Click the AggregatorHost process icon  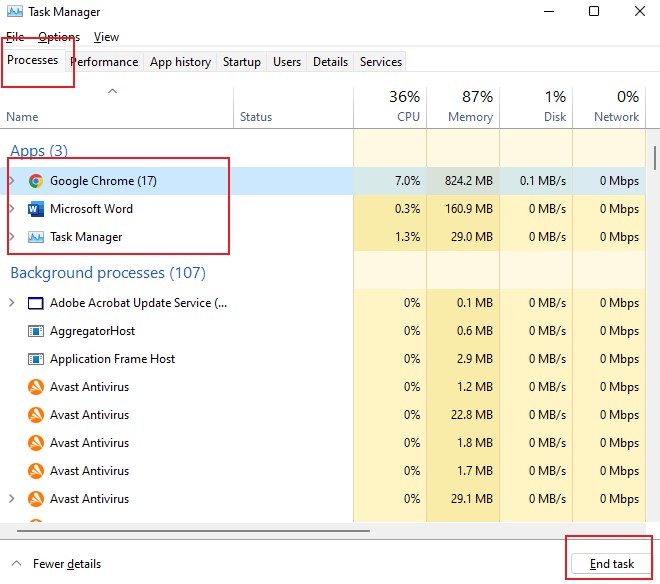click(36, 331)
